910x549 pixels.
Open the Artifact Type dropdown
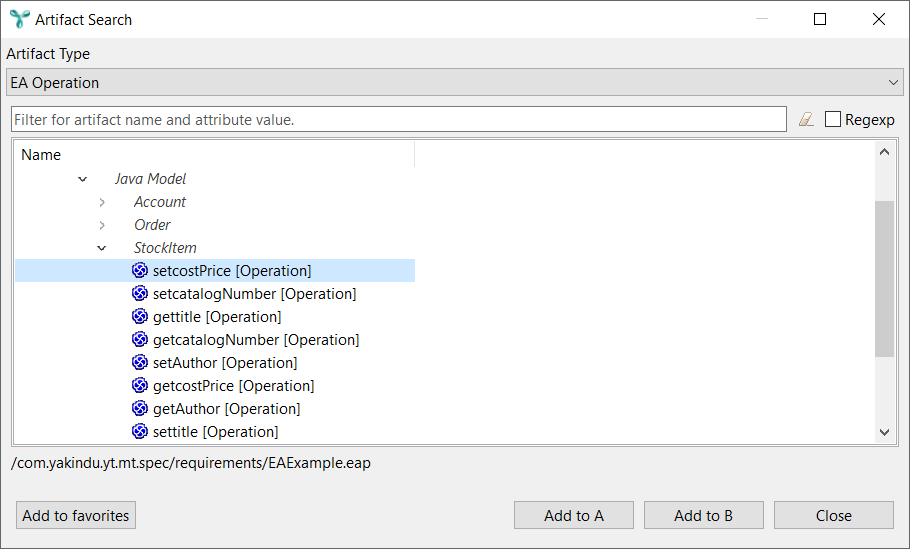pos(455,83)
